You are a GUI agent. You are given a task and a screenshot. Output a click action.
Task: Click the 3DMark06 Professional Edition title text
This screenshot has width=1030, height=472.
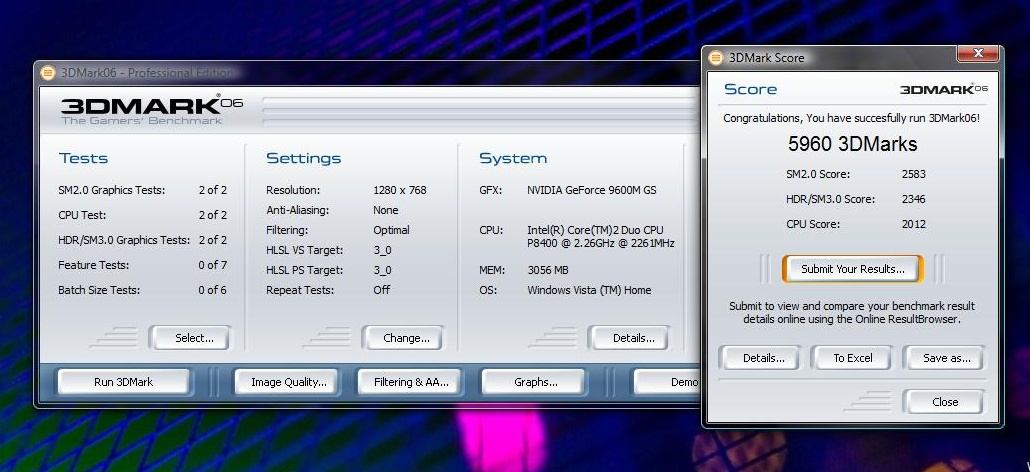coord(146,73)
